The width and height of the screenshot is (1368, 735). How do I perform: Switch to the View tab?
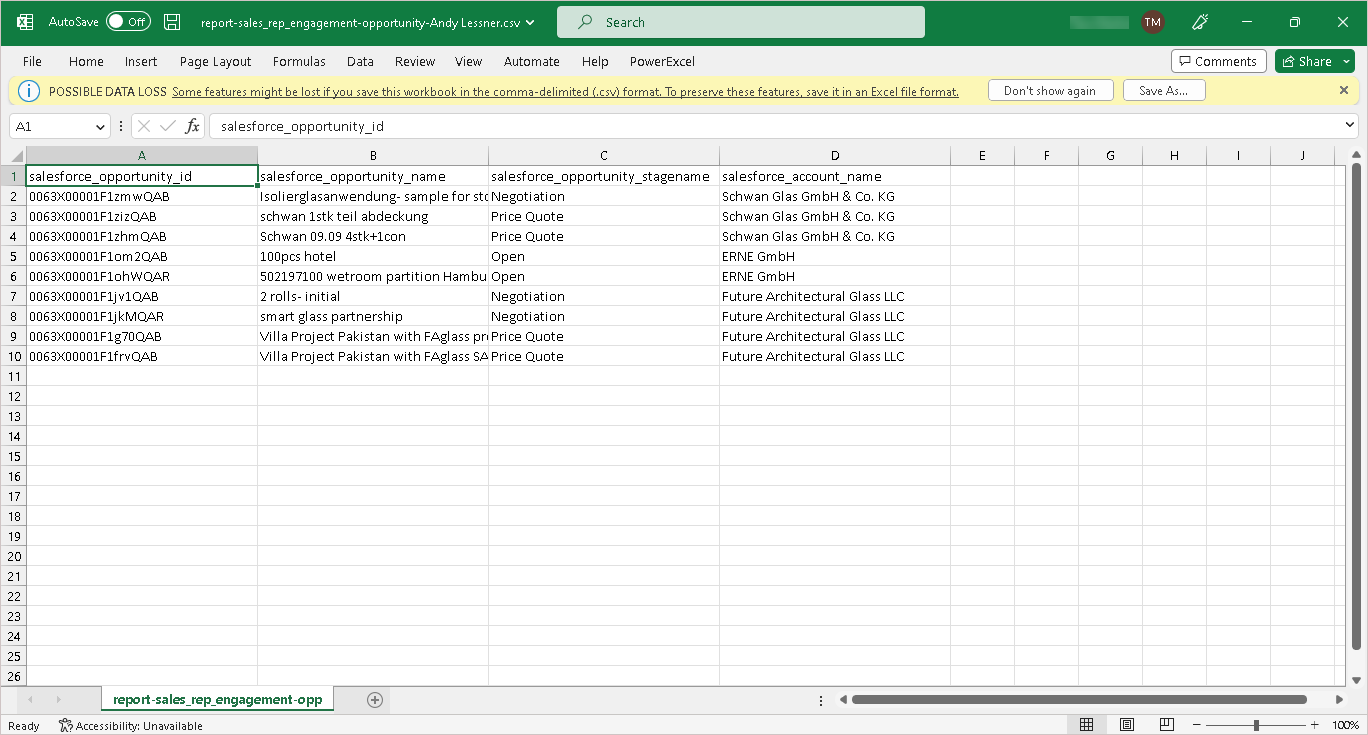(x=468, y=61)
